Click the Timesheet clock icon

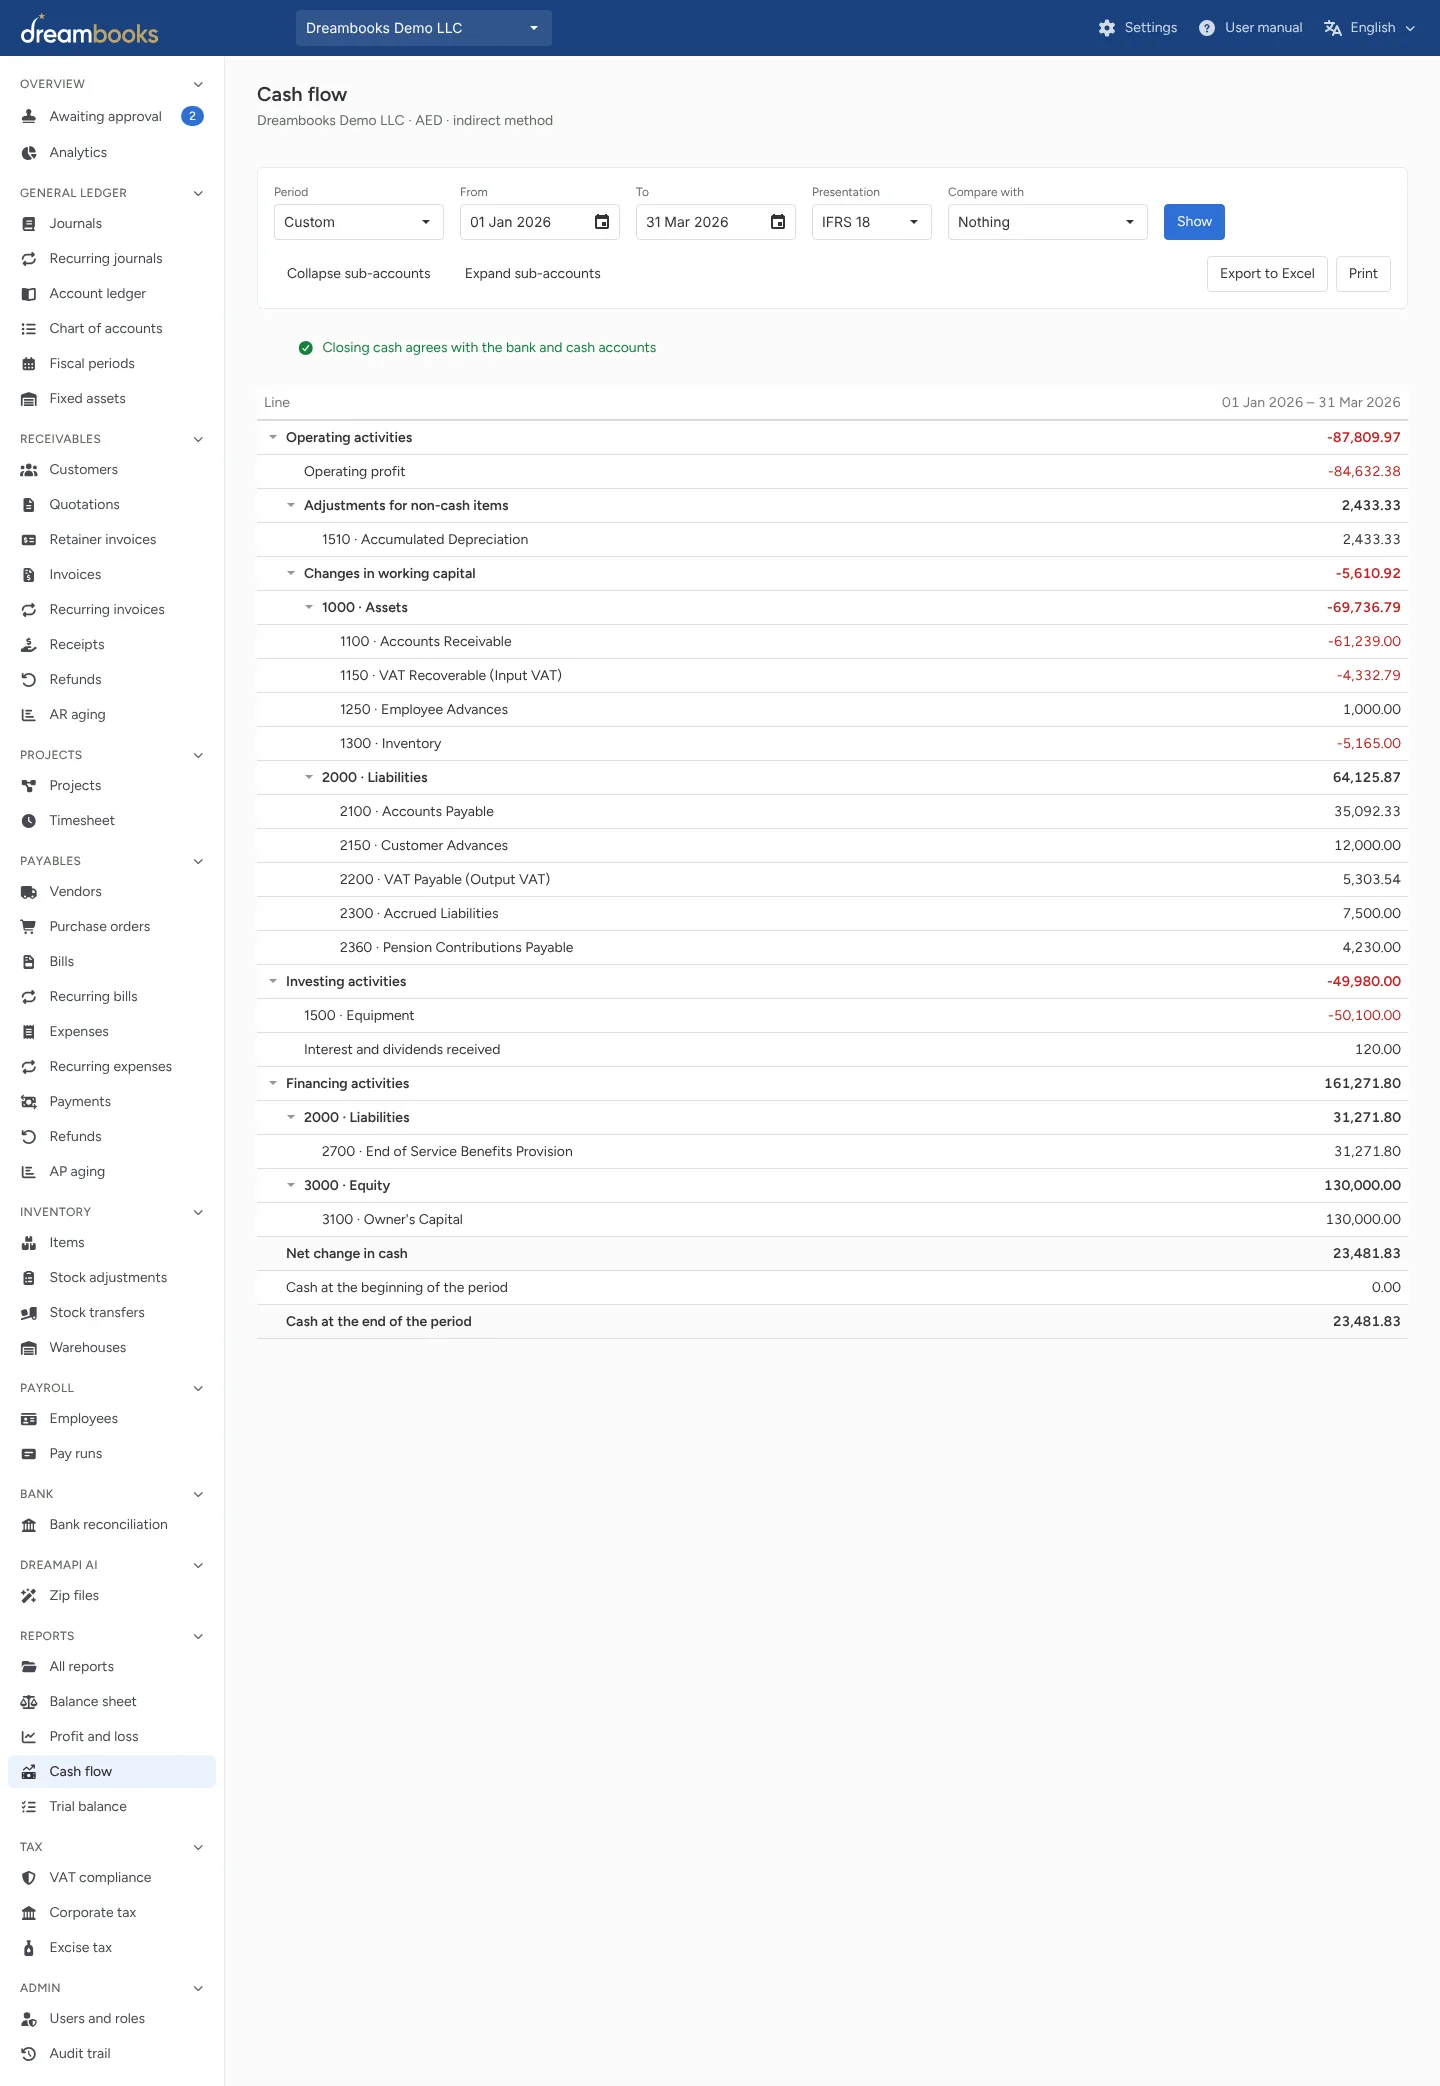pos(29,821)
